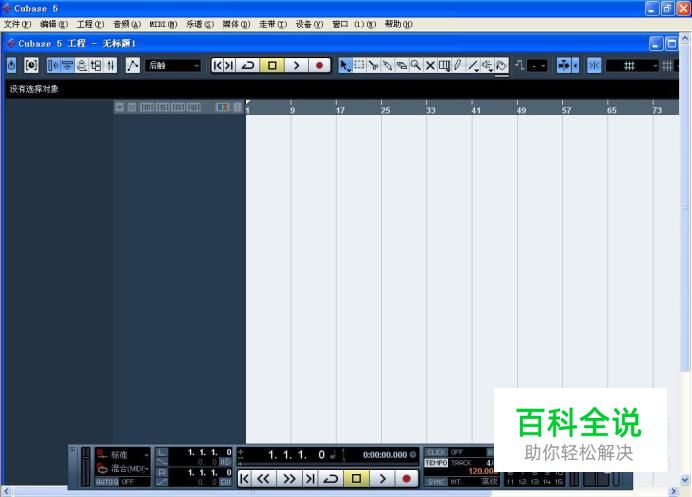The image size is (692, 497).
Task: Toggle the Snap on/off button
Action: point(594,66)
